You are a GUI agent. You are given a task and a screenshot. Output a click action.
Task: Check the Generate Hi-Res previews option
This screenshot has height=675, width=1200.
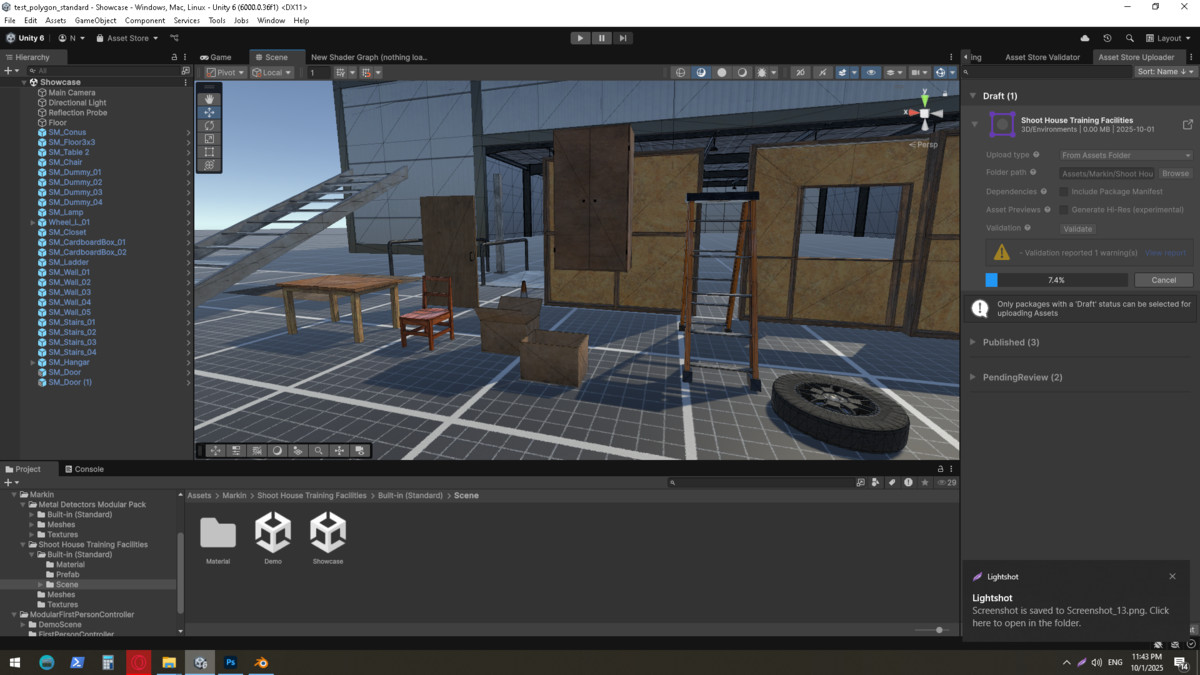pos(1064,210)
